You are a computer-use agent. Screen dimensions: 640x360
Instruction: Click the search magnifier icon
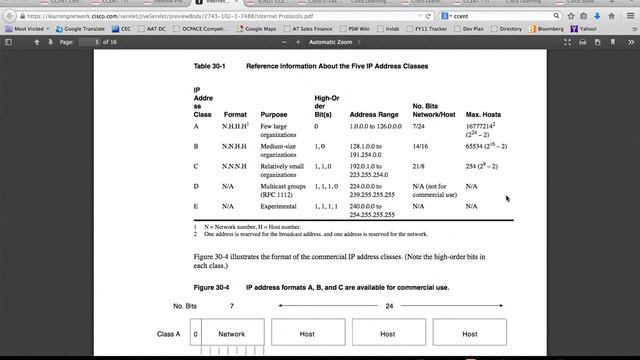pos(556,16)
